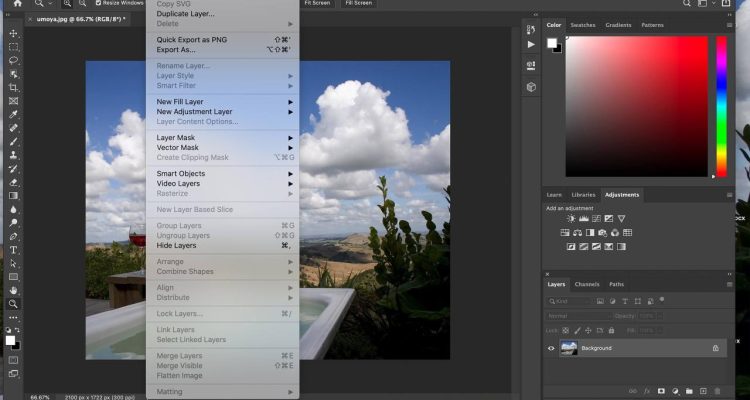
Task: Choose Hide Layers from the menu
Action: 176,245
